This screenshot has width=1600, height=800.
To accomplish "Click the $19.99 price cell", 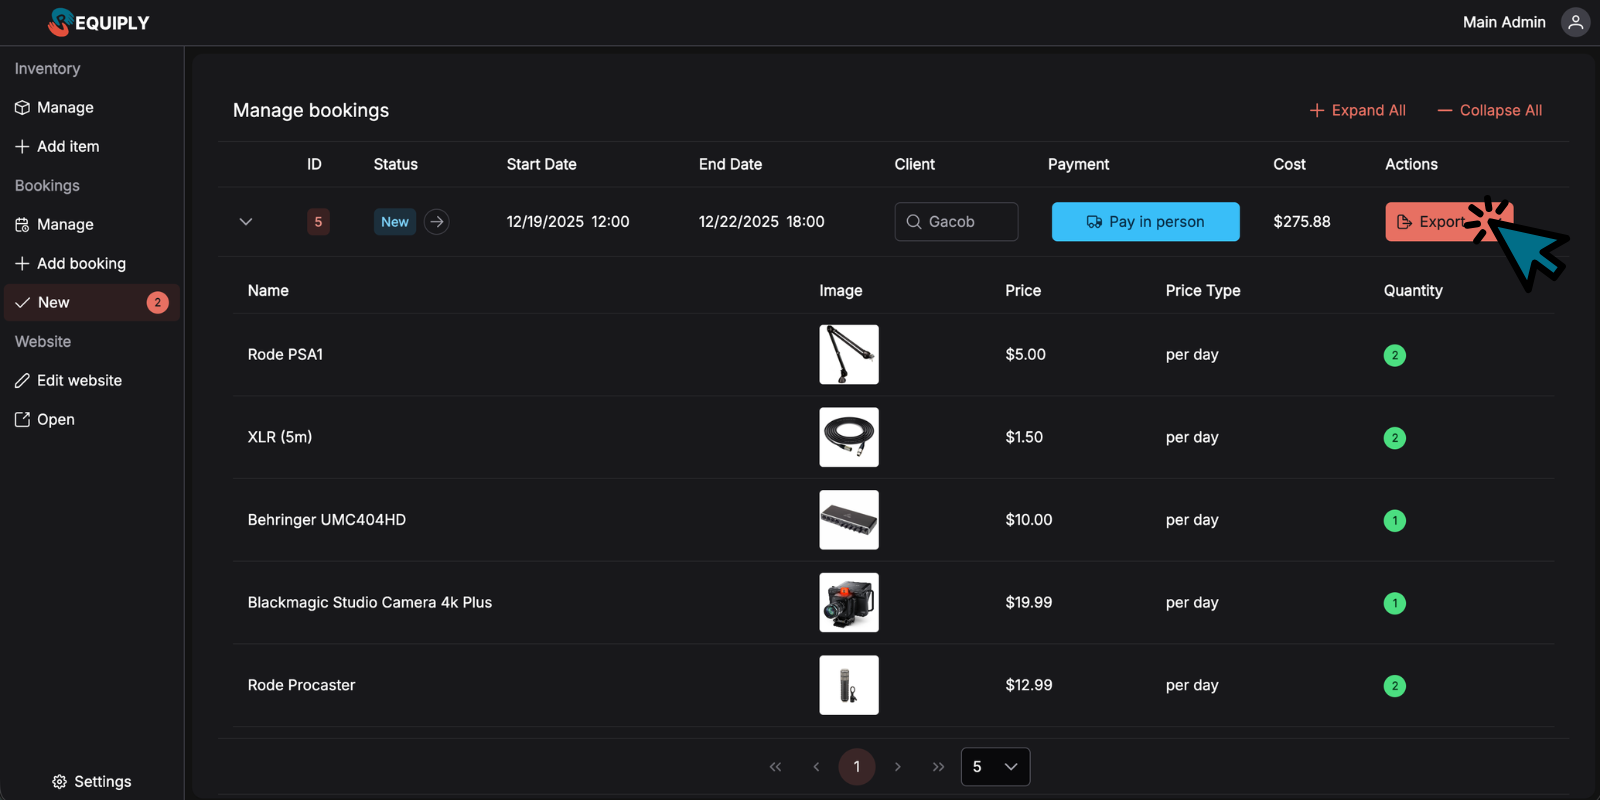I will (1029, 602).
